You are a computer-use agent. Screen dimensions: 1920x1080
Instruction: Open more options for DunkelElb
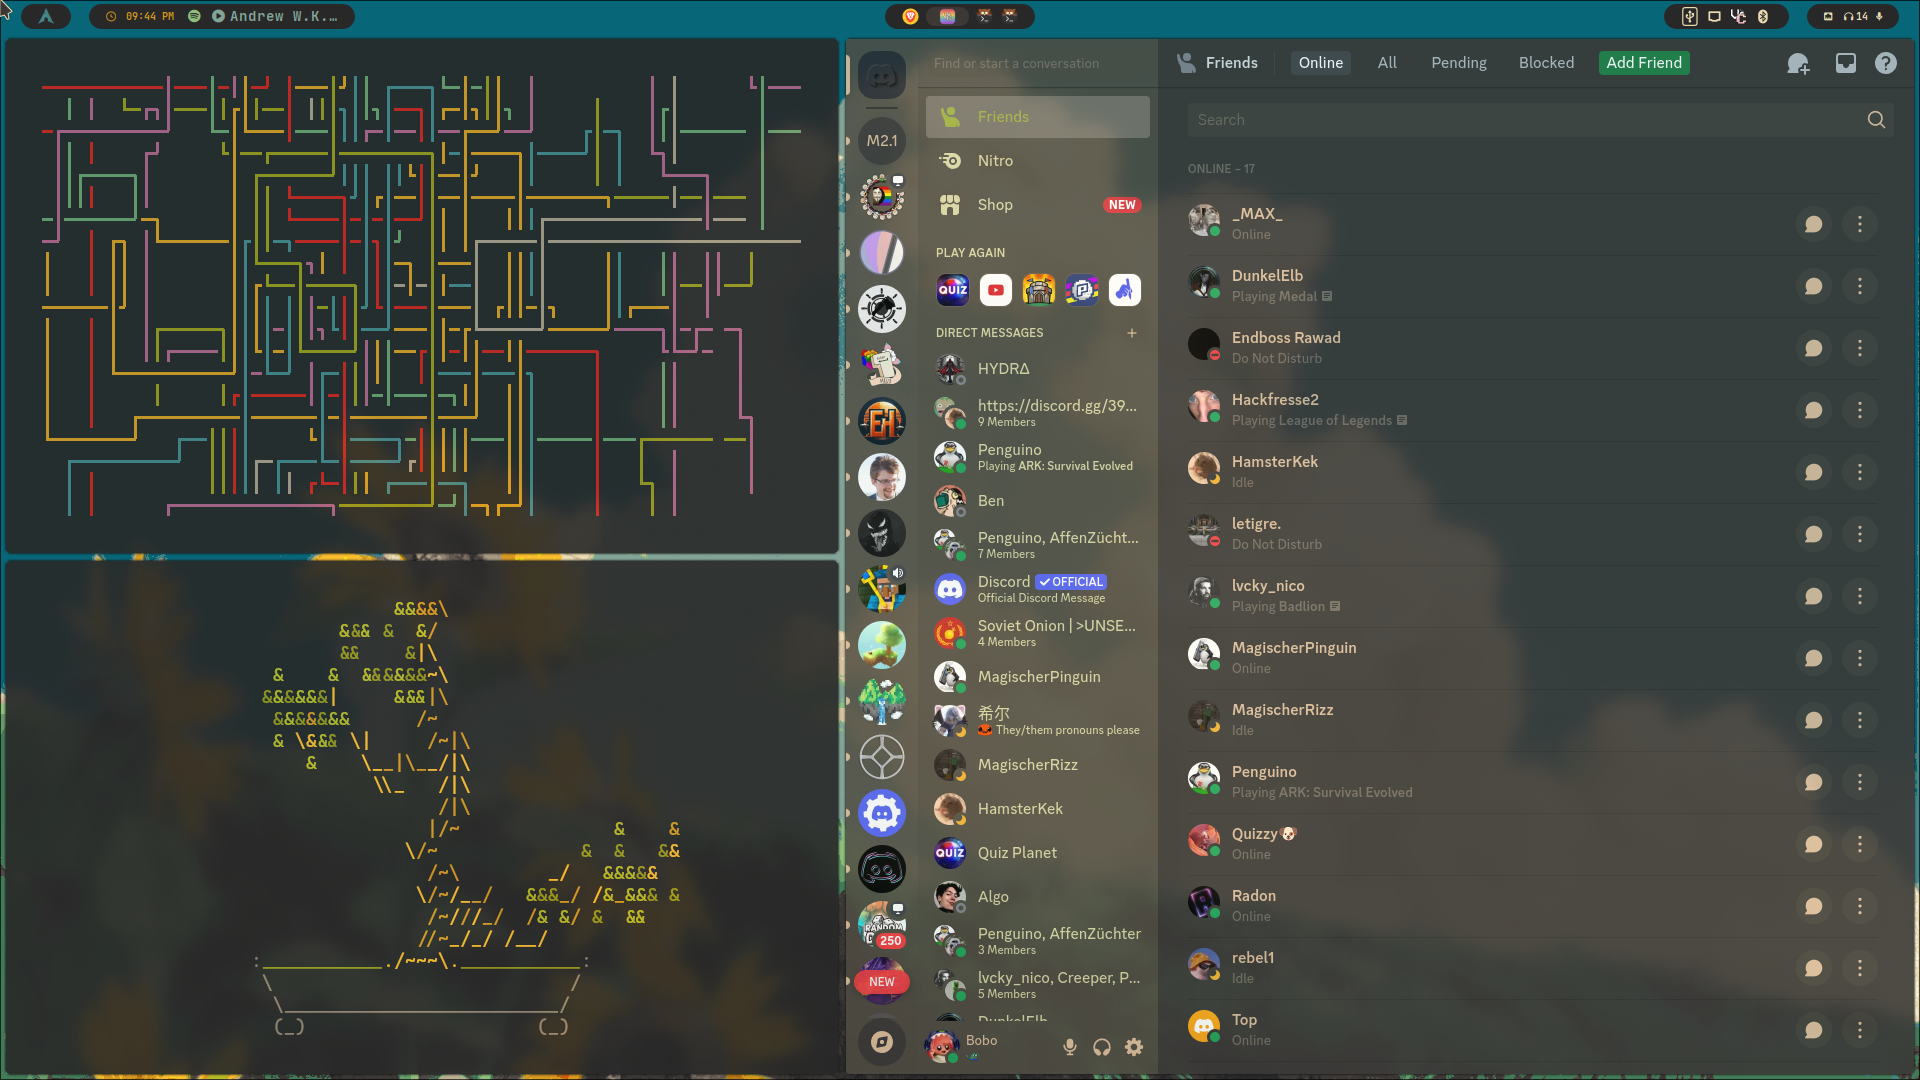click(1860, 286)
